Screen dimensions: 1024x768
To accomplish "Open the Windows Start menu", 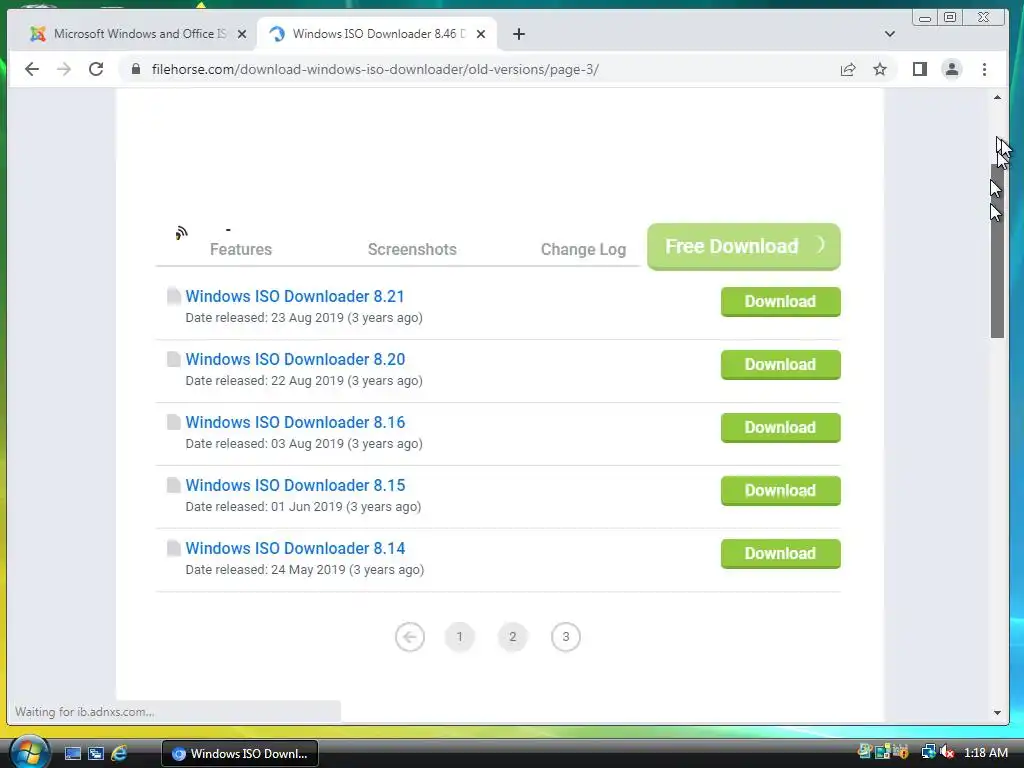I will click(29, 752).
